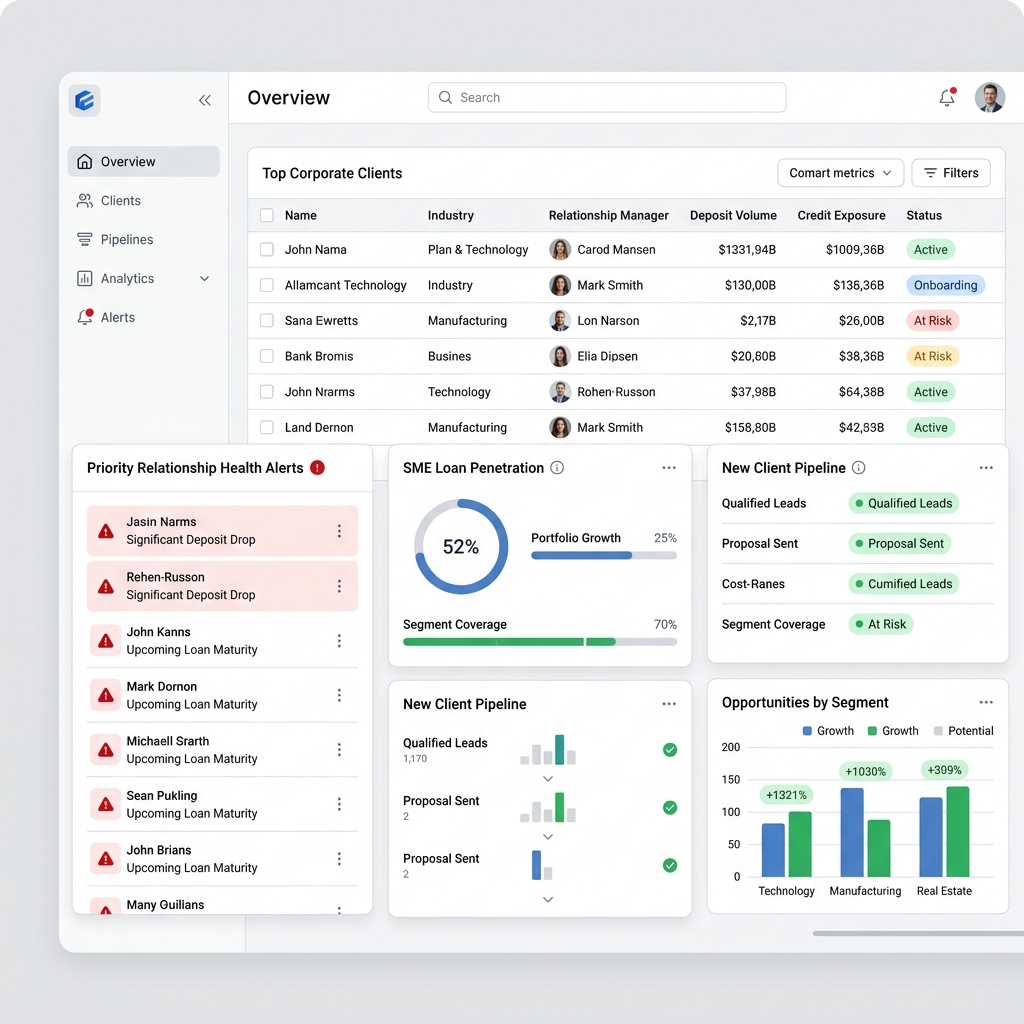Click yellow At Risk badge for Bank Bromis

(933, 356)
